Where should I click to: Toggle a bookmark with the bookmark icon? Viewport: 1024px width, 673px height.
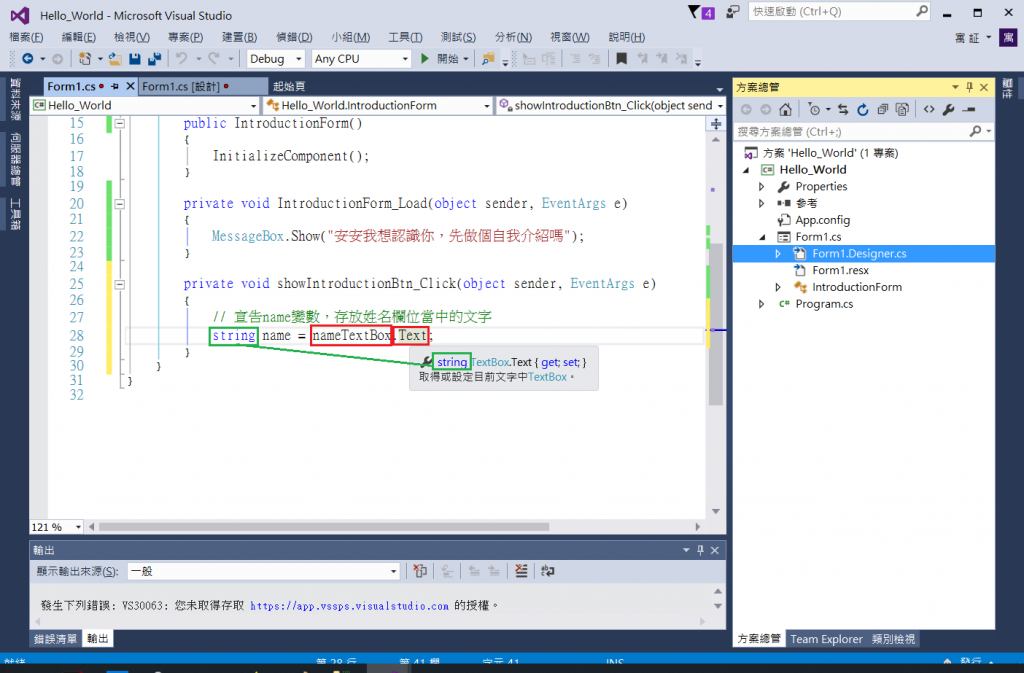(621, 59)
